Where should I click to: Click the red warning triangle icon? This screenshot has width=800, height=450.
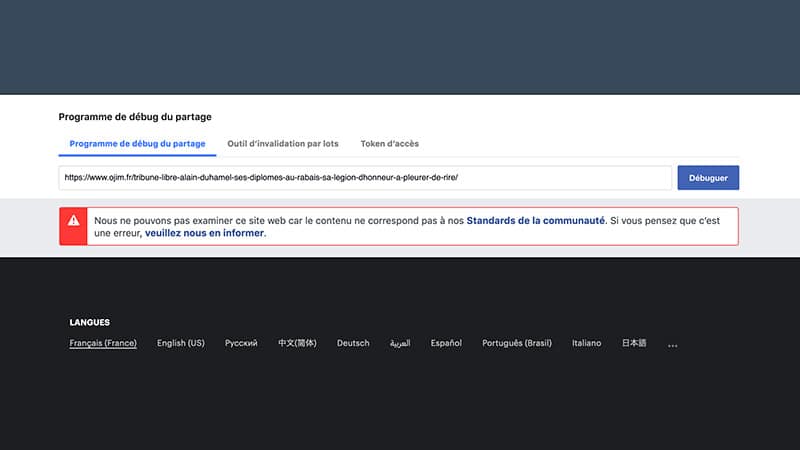(73, 221)
